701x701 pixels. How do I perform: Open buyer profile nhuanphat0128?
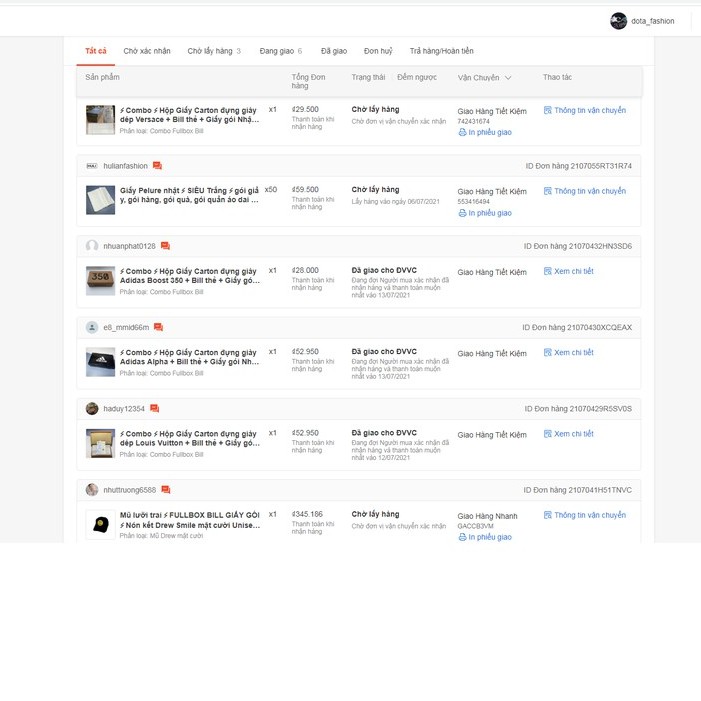pyautogui.click(x=129, y=246)
